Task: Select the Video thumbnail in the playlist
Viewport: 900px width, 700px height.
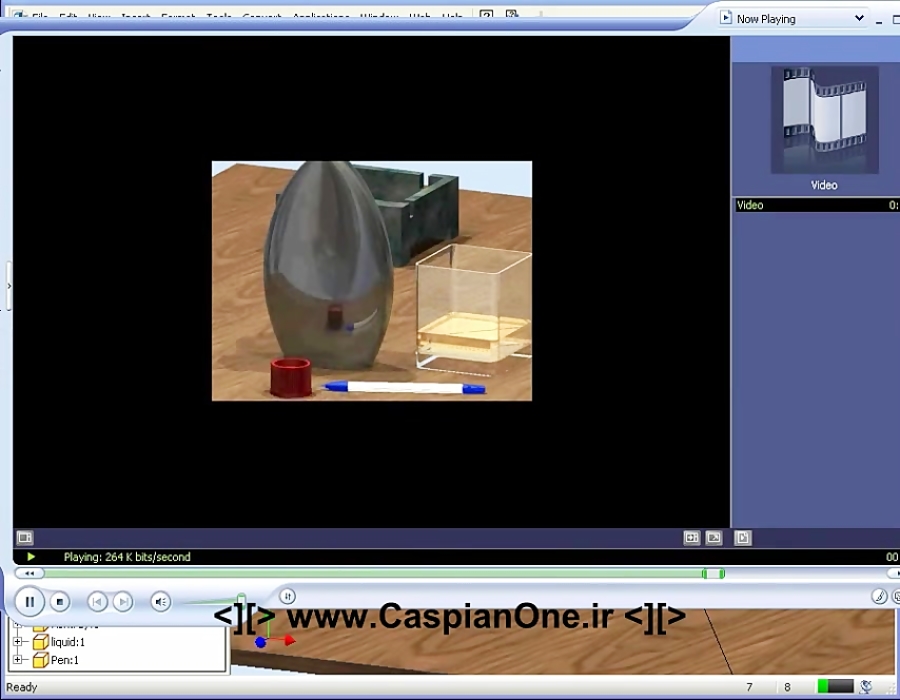Action: point(823,120)
